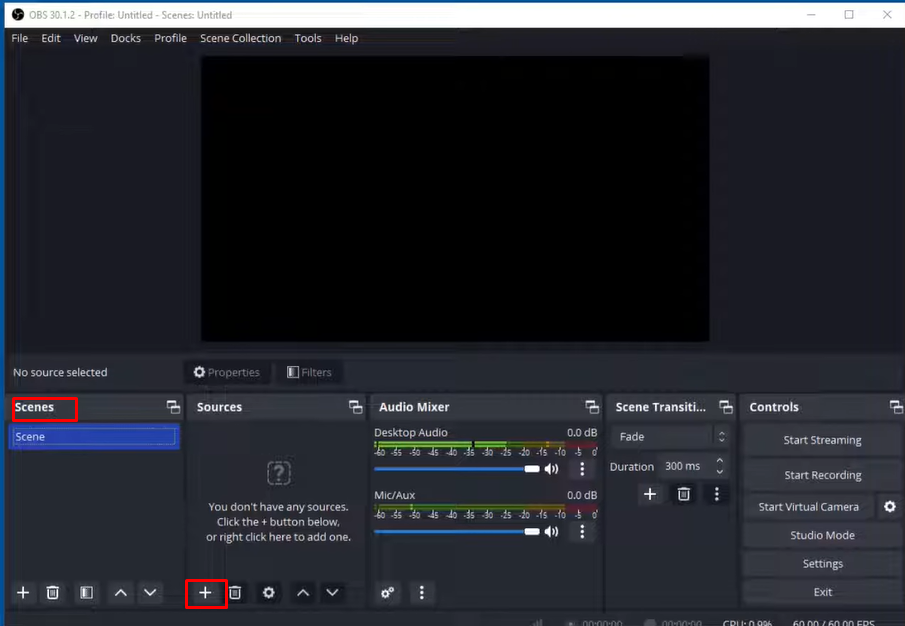Mute Mic/Aux via its speaker icon
905x626 pixels.
coord(551,531)
